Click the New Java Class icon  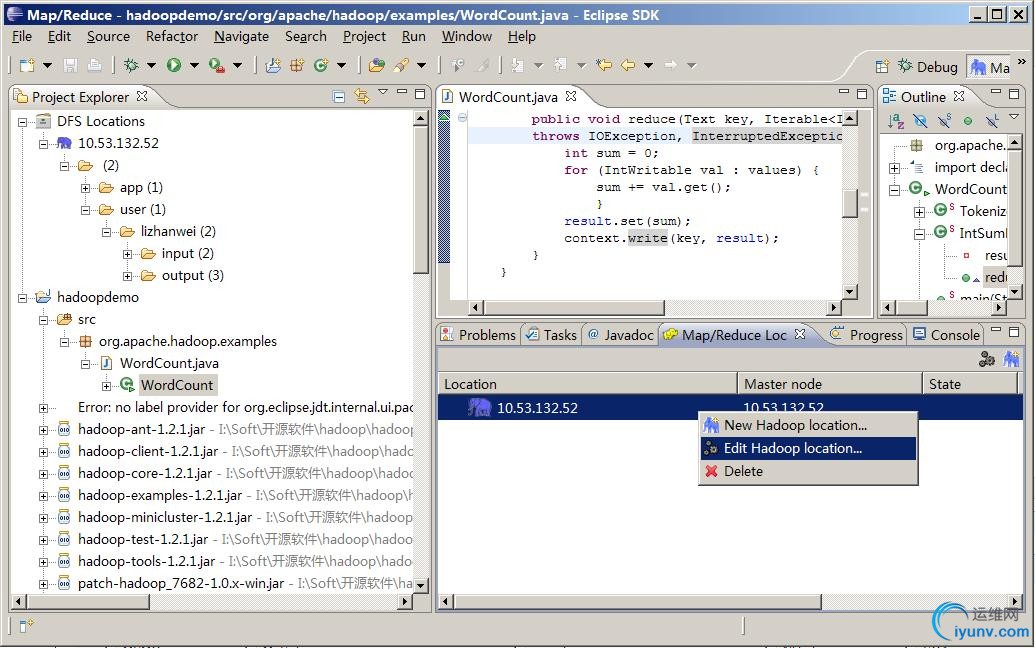(321, 65)
